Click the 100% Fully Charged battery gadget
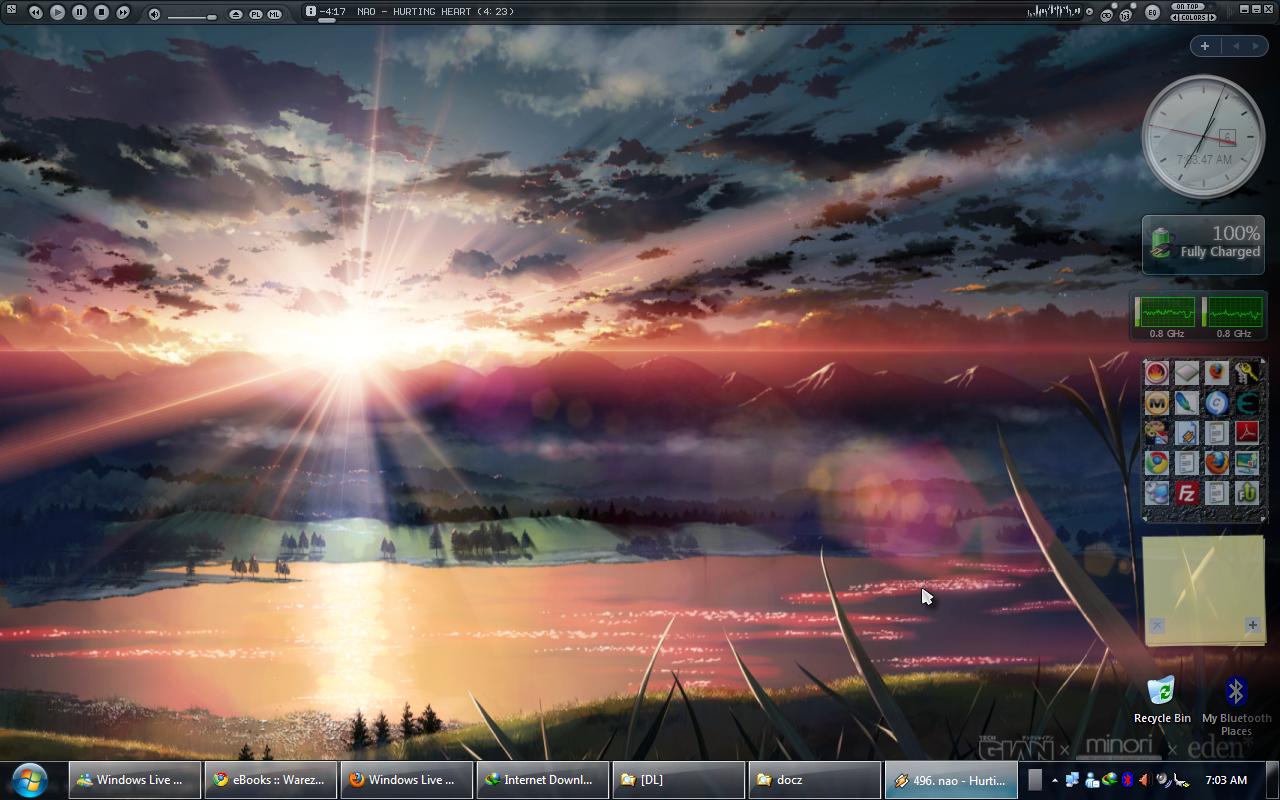This screenshot has width=1280, height=800. [x=1203, y=244]
